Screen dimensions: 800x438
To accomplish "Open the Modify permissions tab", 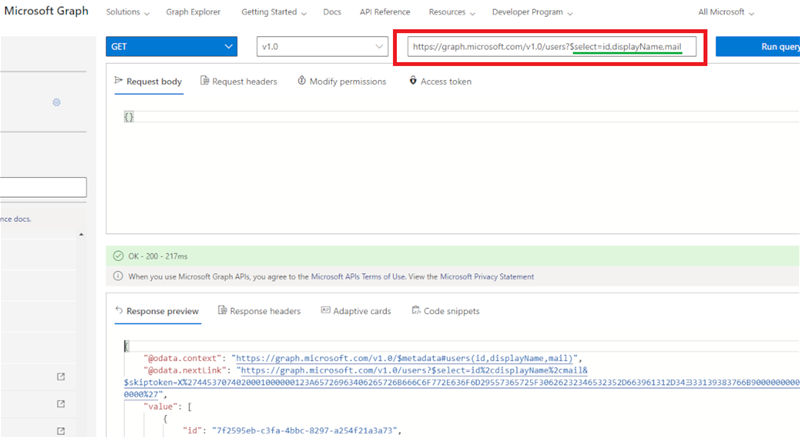I will point(341,81).
